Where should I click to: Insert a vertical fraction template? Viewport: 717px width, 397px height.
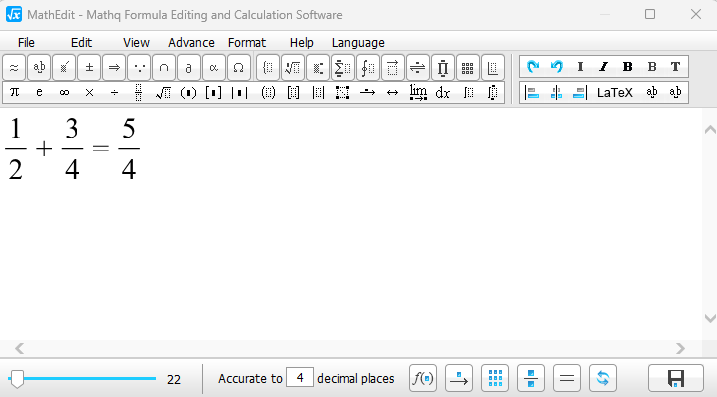point(139,93)
